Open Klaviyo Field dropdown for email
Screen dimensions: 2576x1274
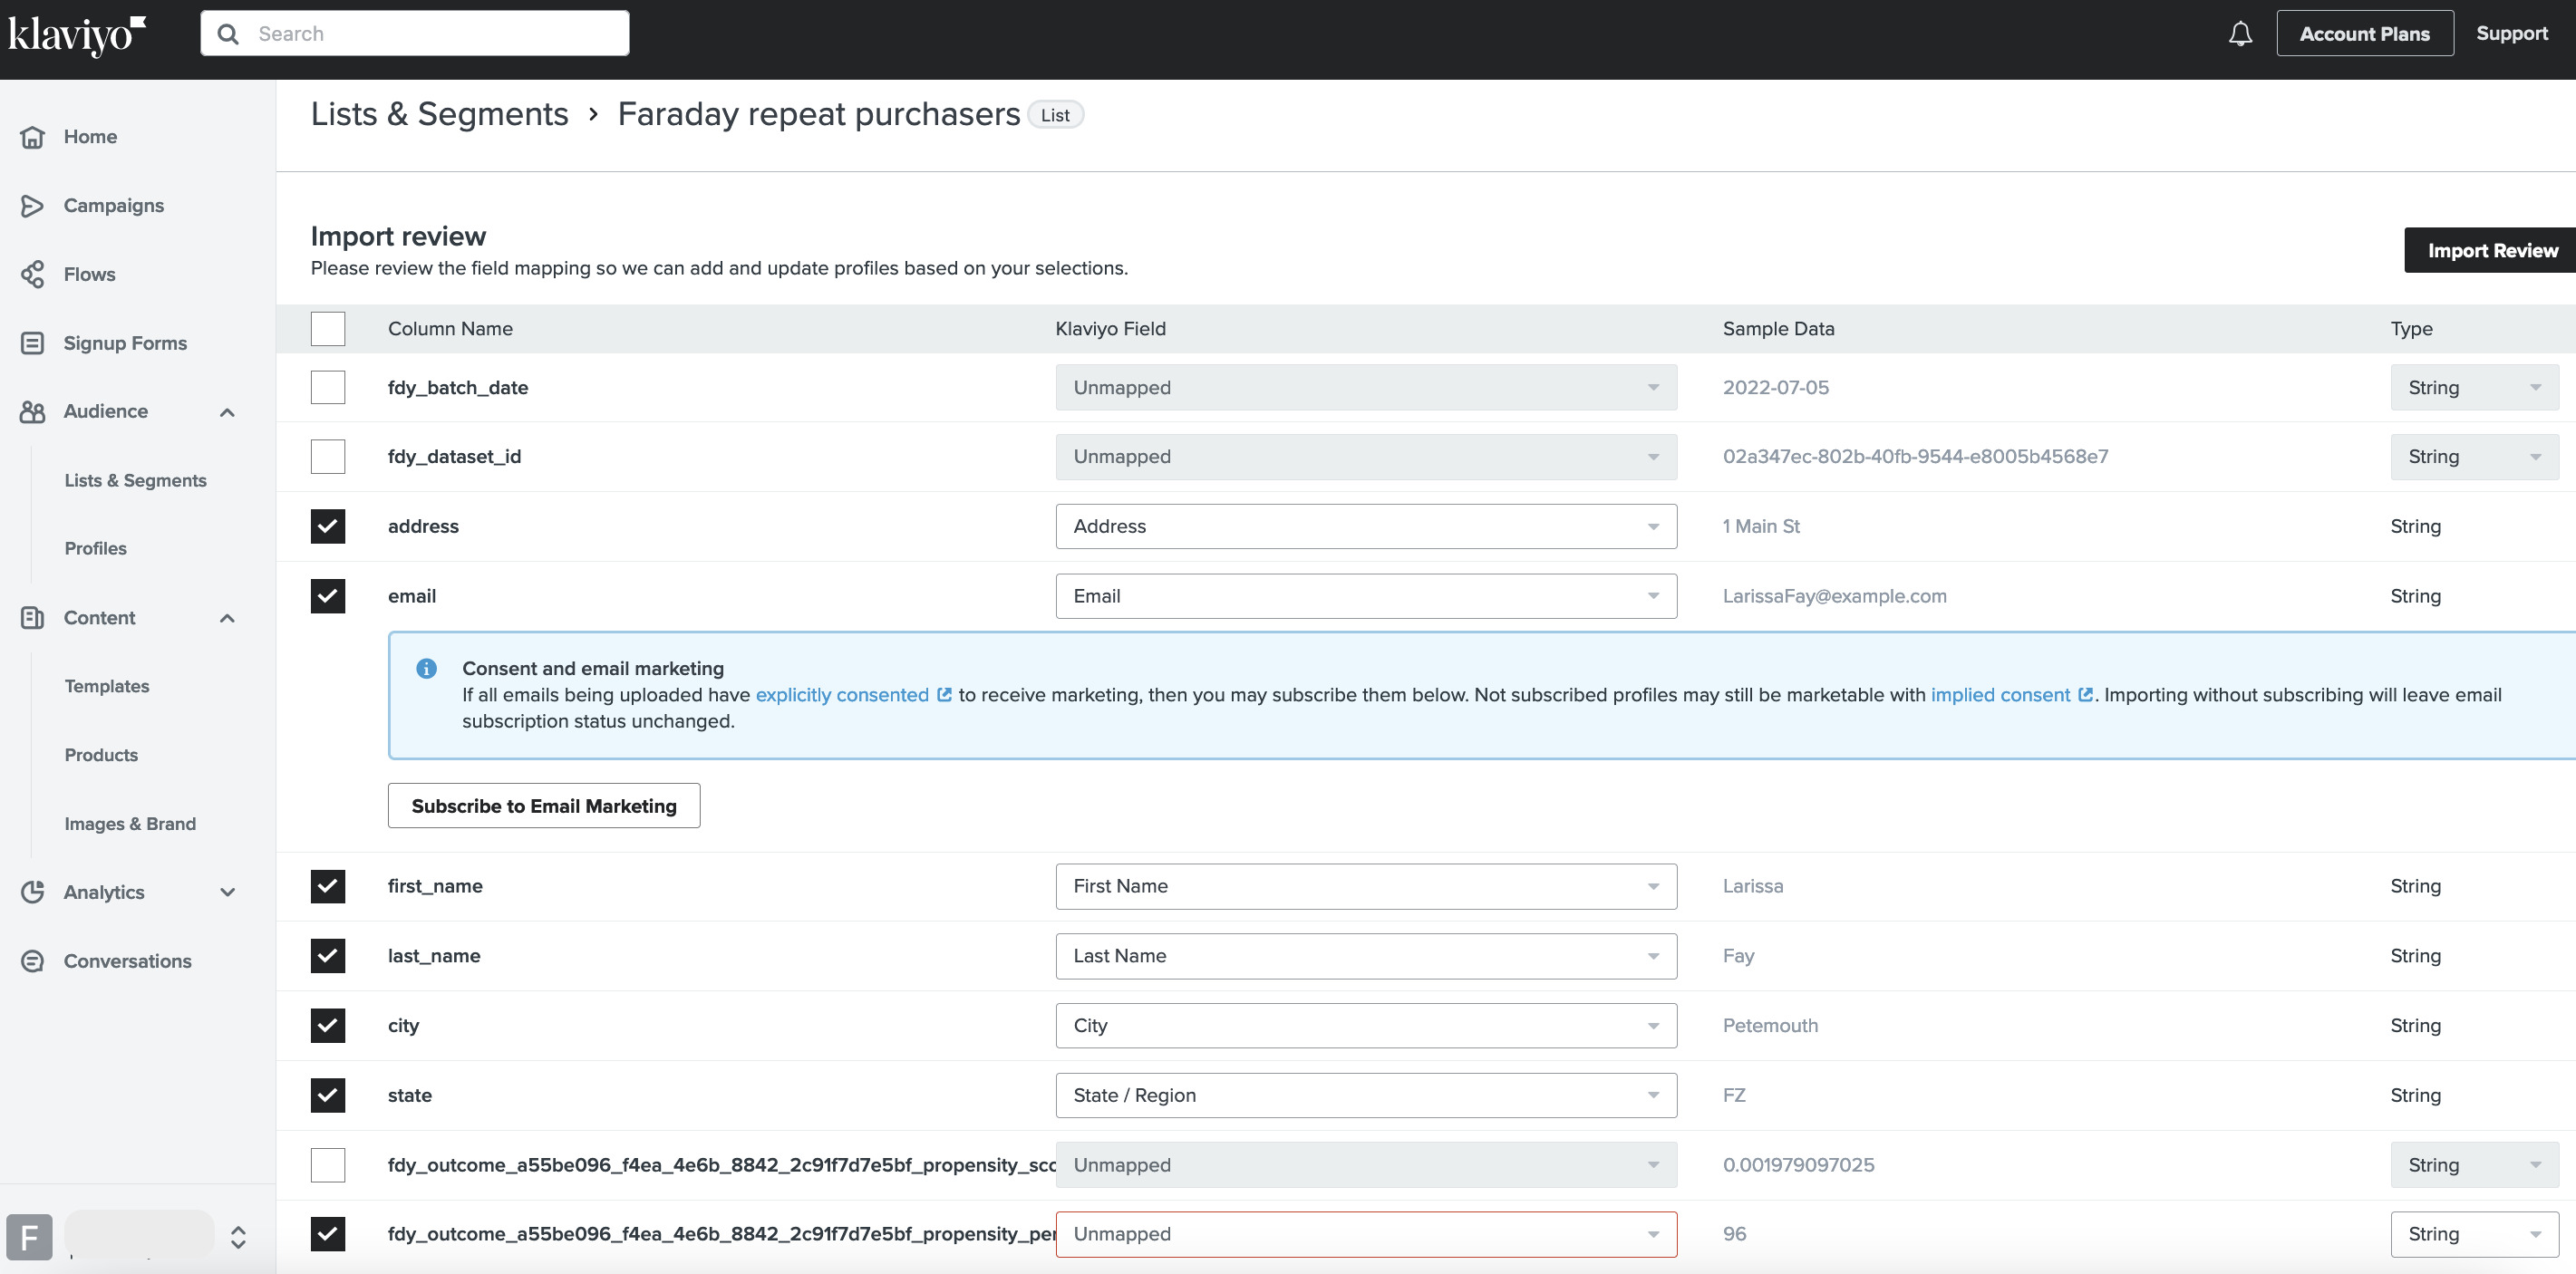[1366, 596]
